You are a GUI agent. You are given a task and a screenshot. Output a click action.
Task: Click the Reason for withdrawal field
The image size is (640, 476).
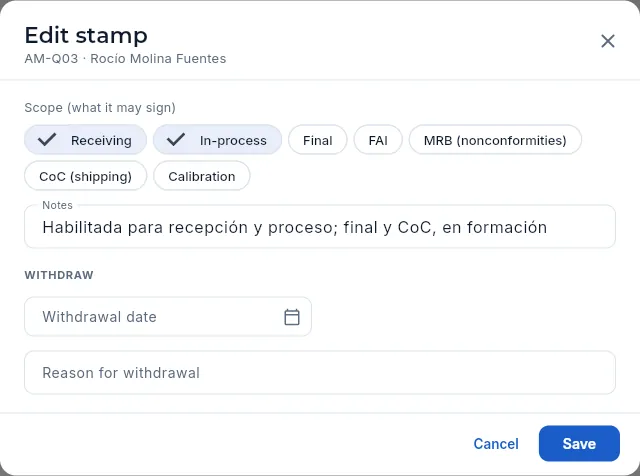point(320,373)
